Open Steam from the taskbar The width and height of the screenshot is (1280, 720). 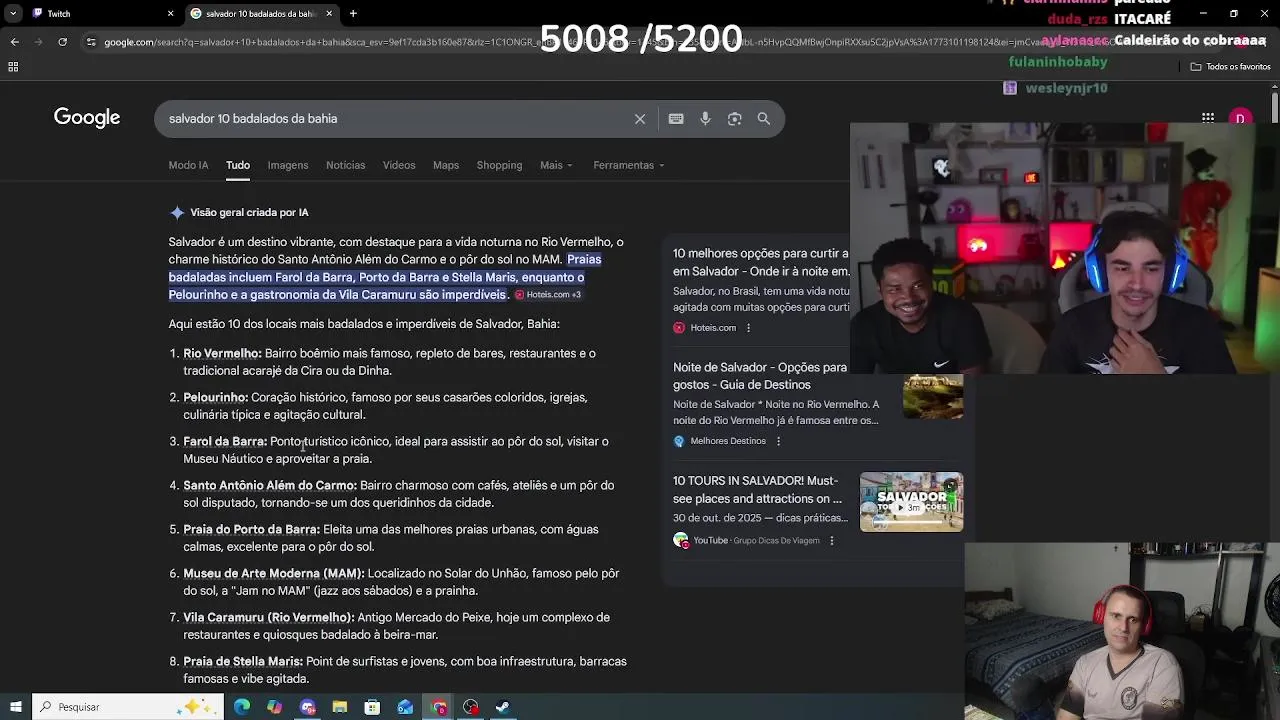[503, 707]
